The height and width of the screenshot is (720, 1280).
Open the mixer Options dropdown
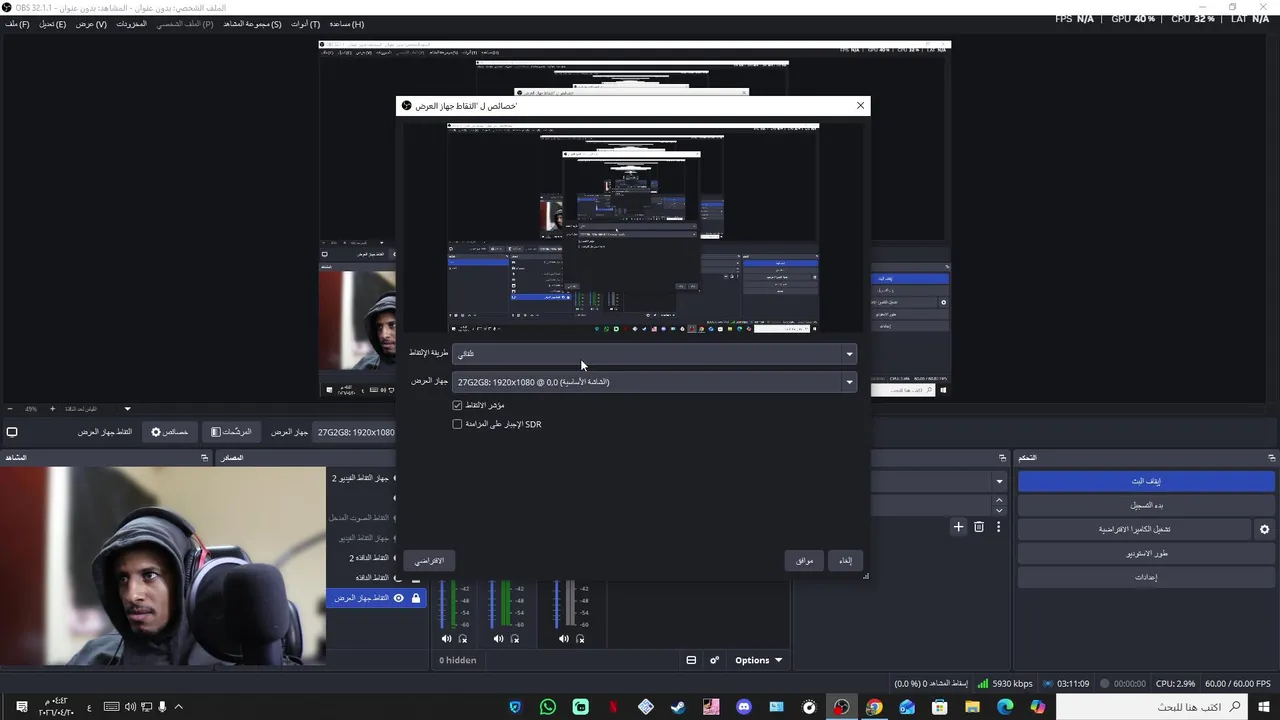(x=758, y=660)
